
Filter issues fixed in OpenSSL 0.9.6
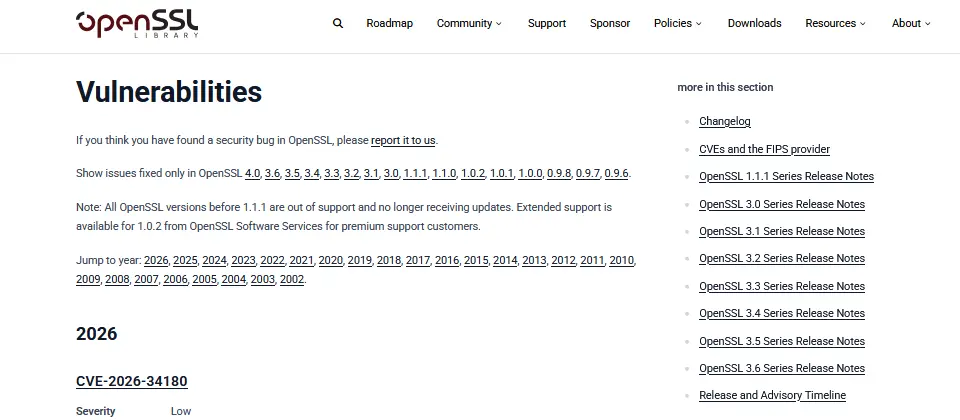click(x=617, y=173)
